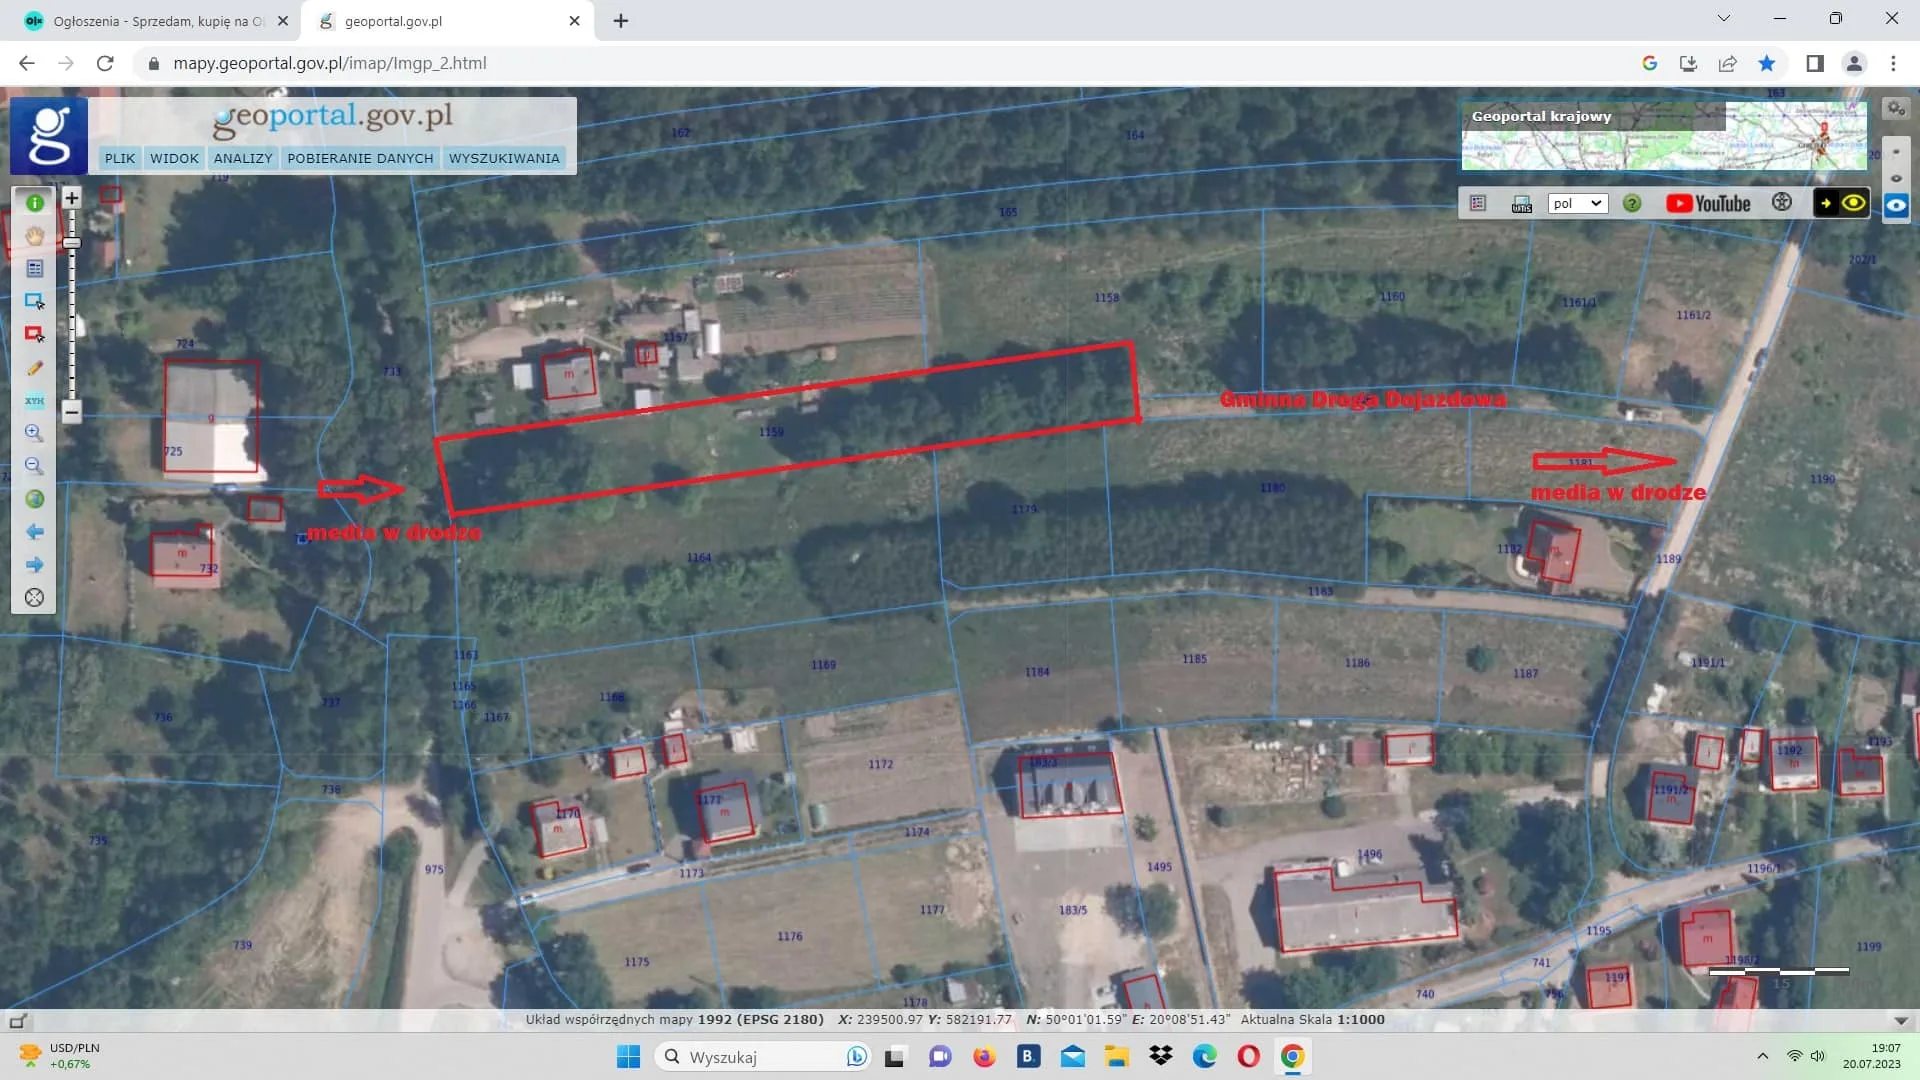Toggle the high-contrast yellow eye mode
The image size is (1920, 1080).
pos(1853,203)
